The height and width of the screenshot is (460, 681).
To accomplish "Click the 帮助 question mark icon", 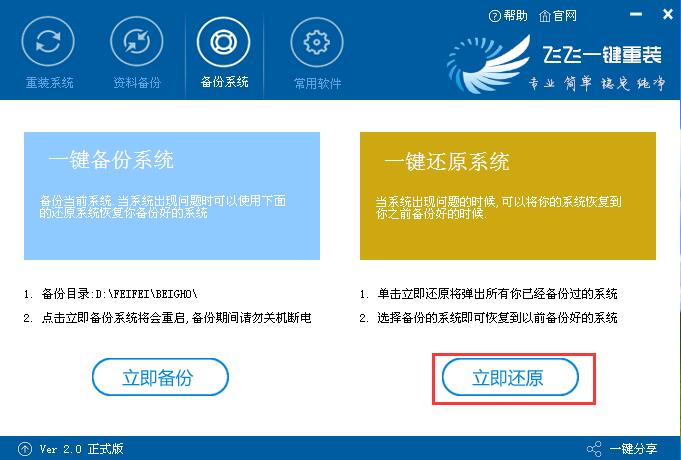I will tap(494, 17).
